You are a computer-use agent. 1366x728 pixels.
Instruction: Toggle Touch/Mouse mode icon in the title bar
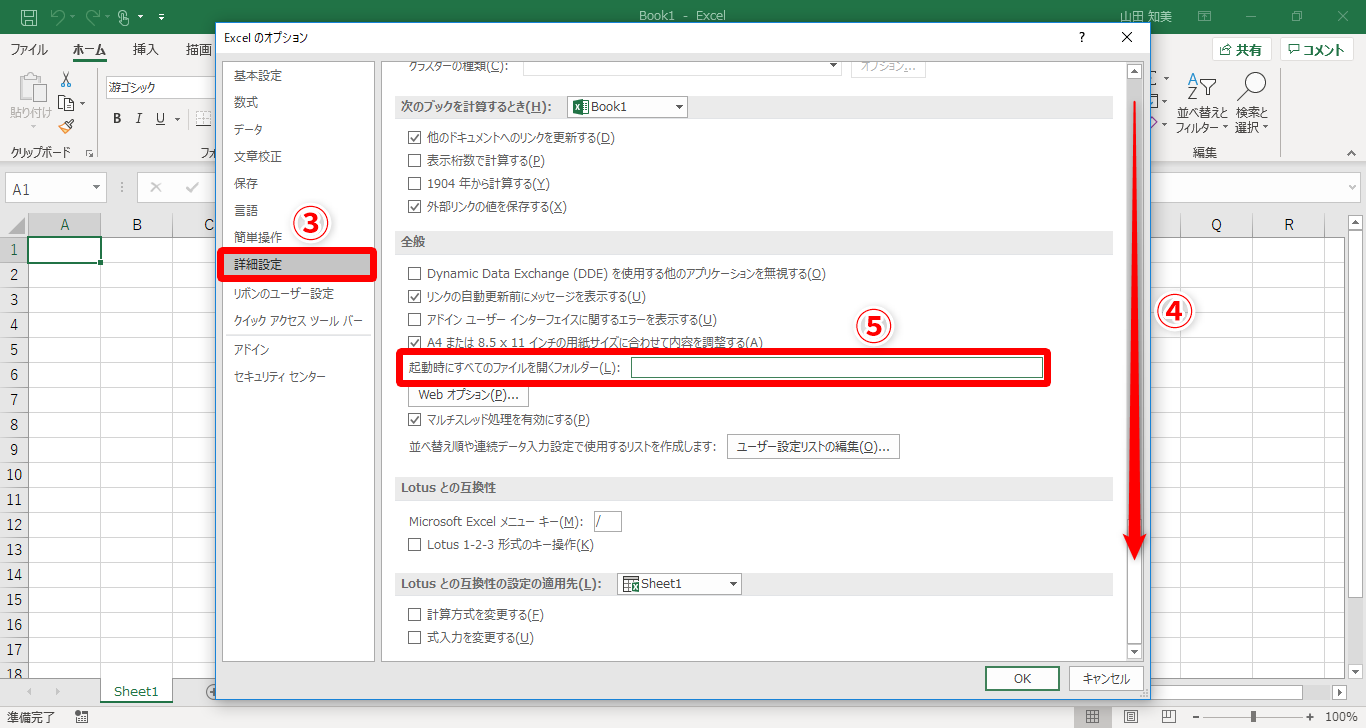tap(124, 17)
